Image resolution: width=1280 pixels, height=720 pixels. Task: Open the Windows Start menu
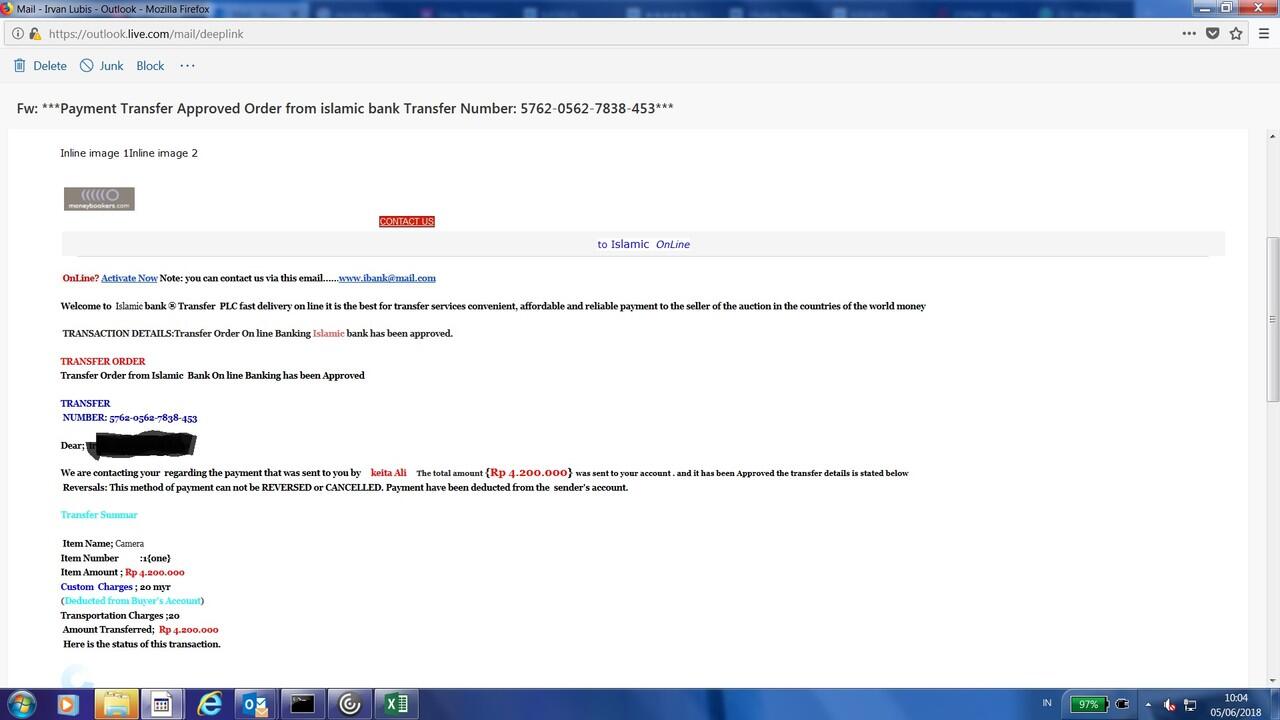pyautogui.click(x=21, y=704)
